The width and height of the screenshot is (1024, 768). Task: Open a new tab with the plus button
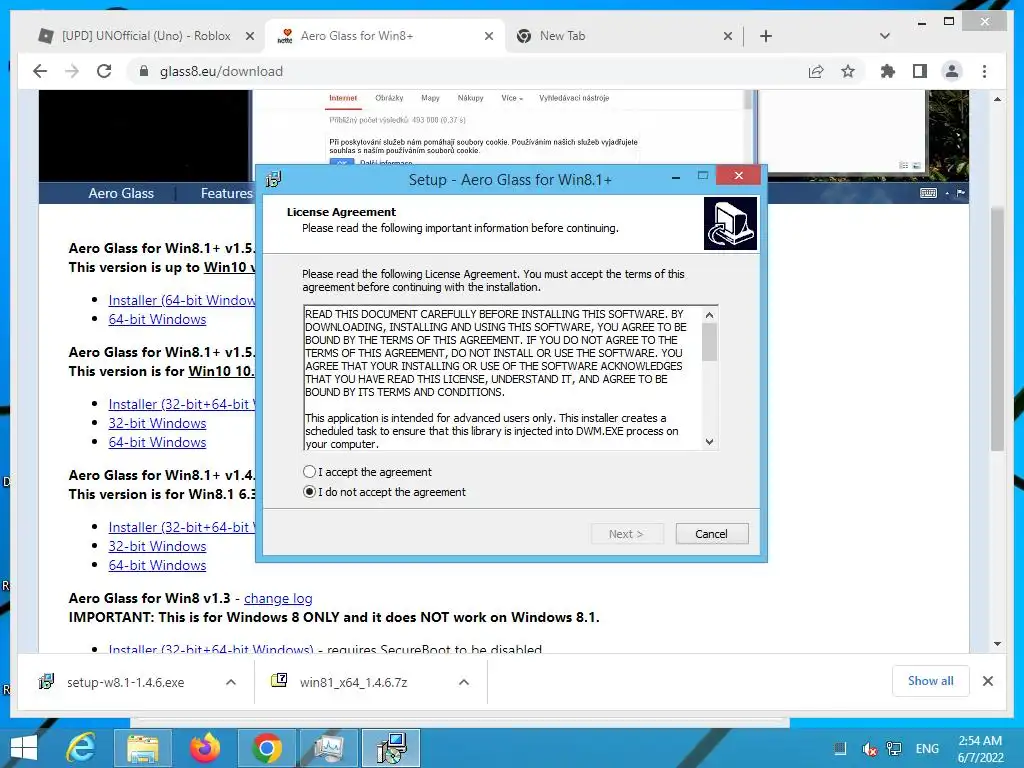tap(766, 36)
